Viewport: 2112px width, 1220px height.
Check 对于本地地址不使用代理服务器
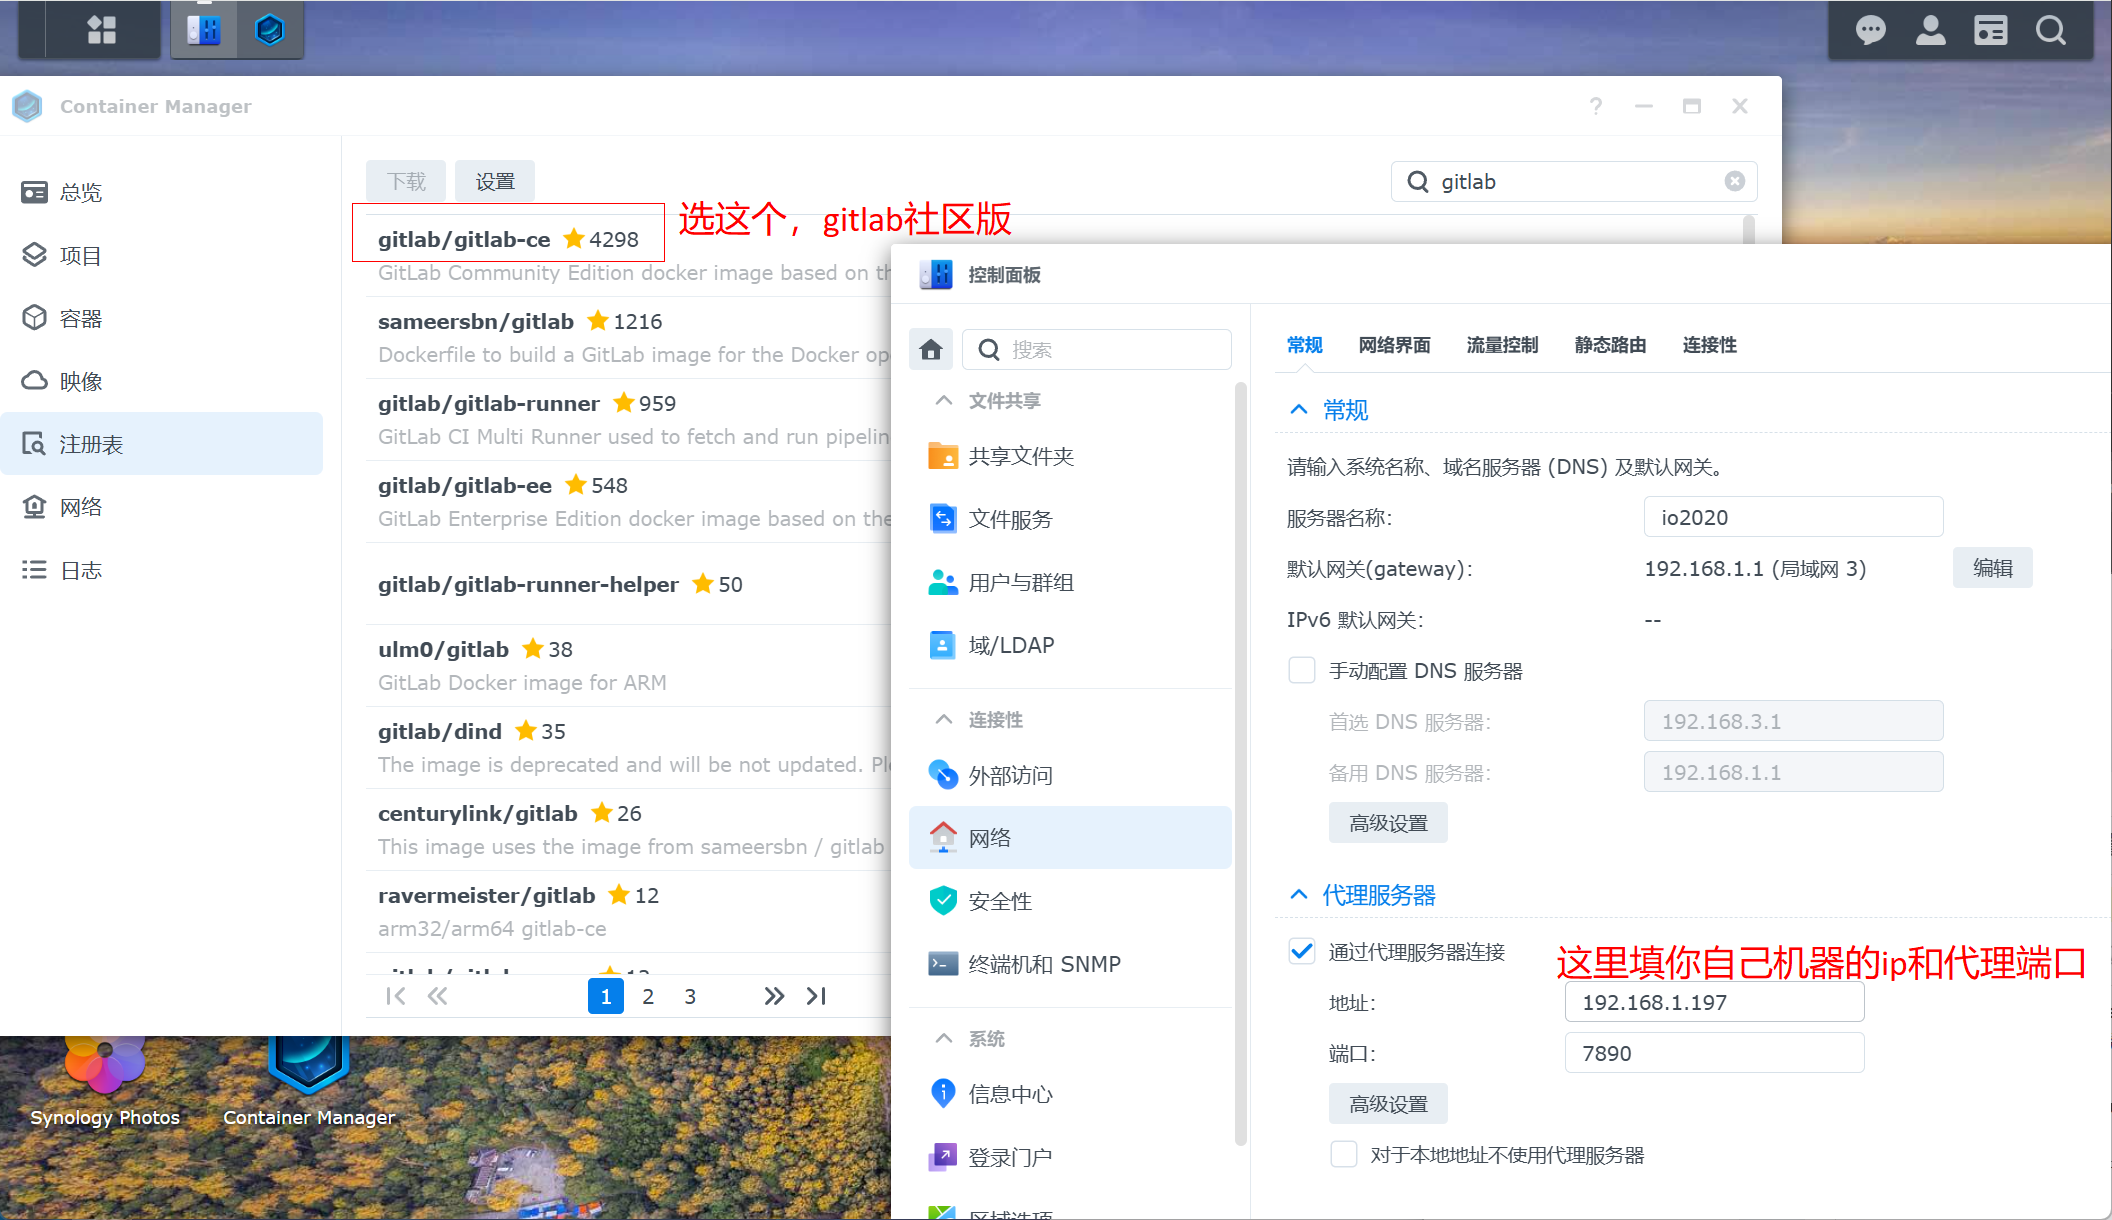tap(1343, 1153)
